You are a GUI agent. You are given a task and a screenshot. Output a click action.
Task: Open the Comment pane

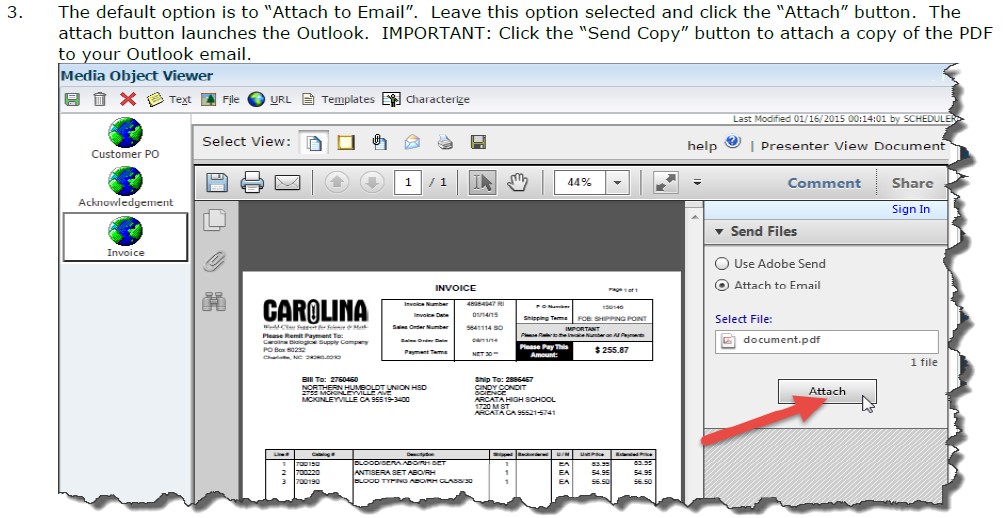click(x=824, y=183)
